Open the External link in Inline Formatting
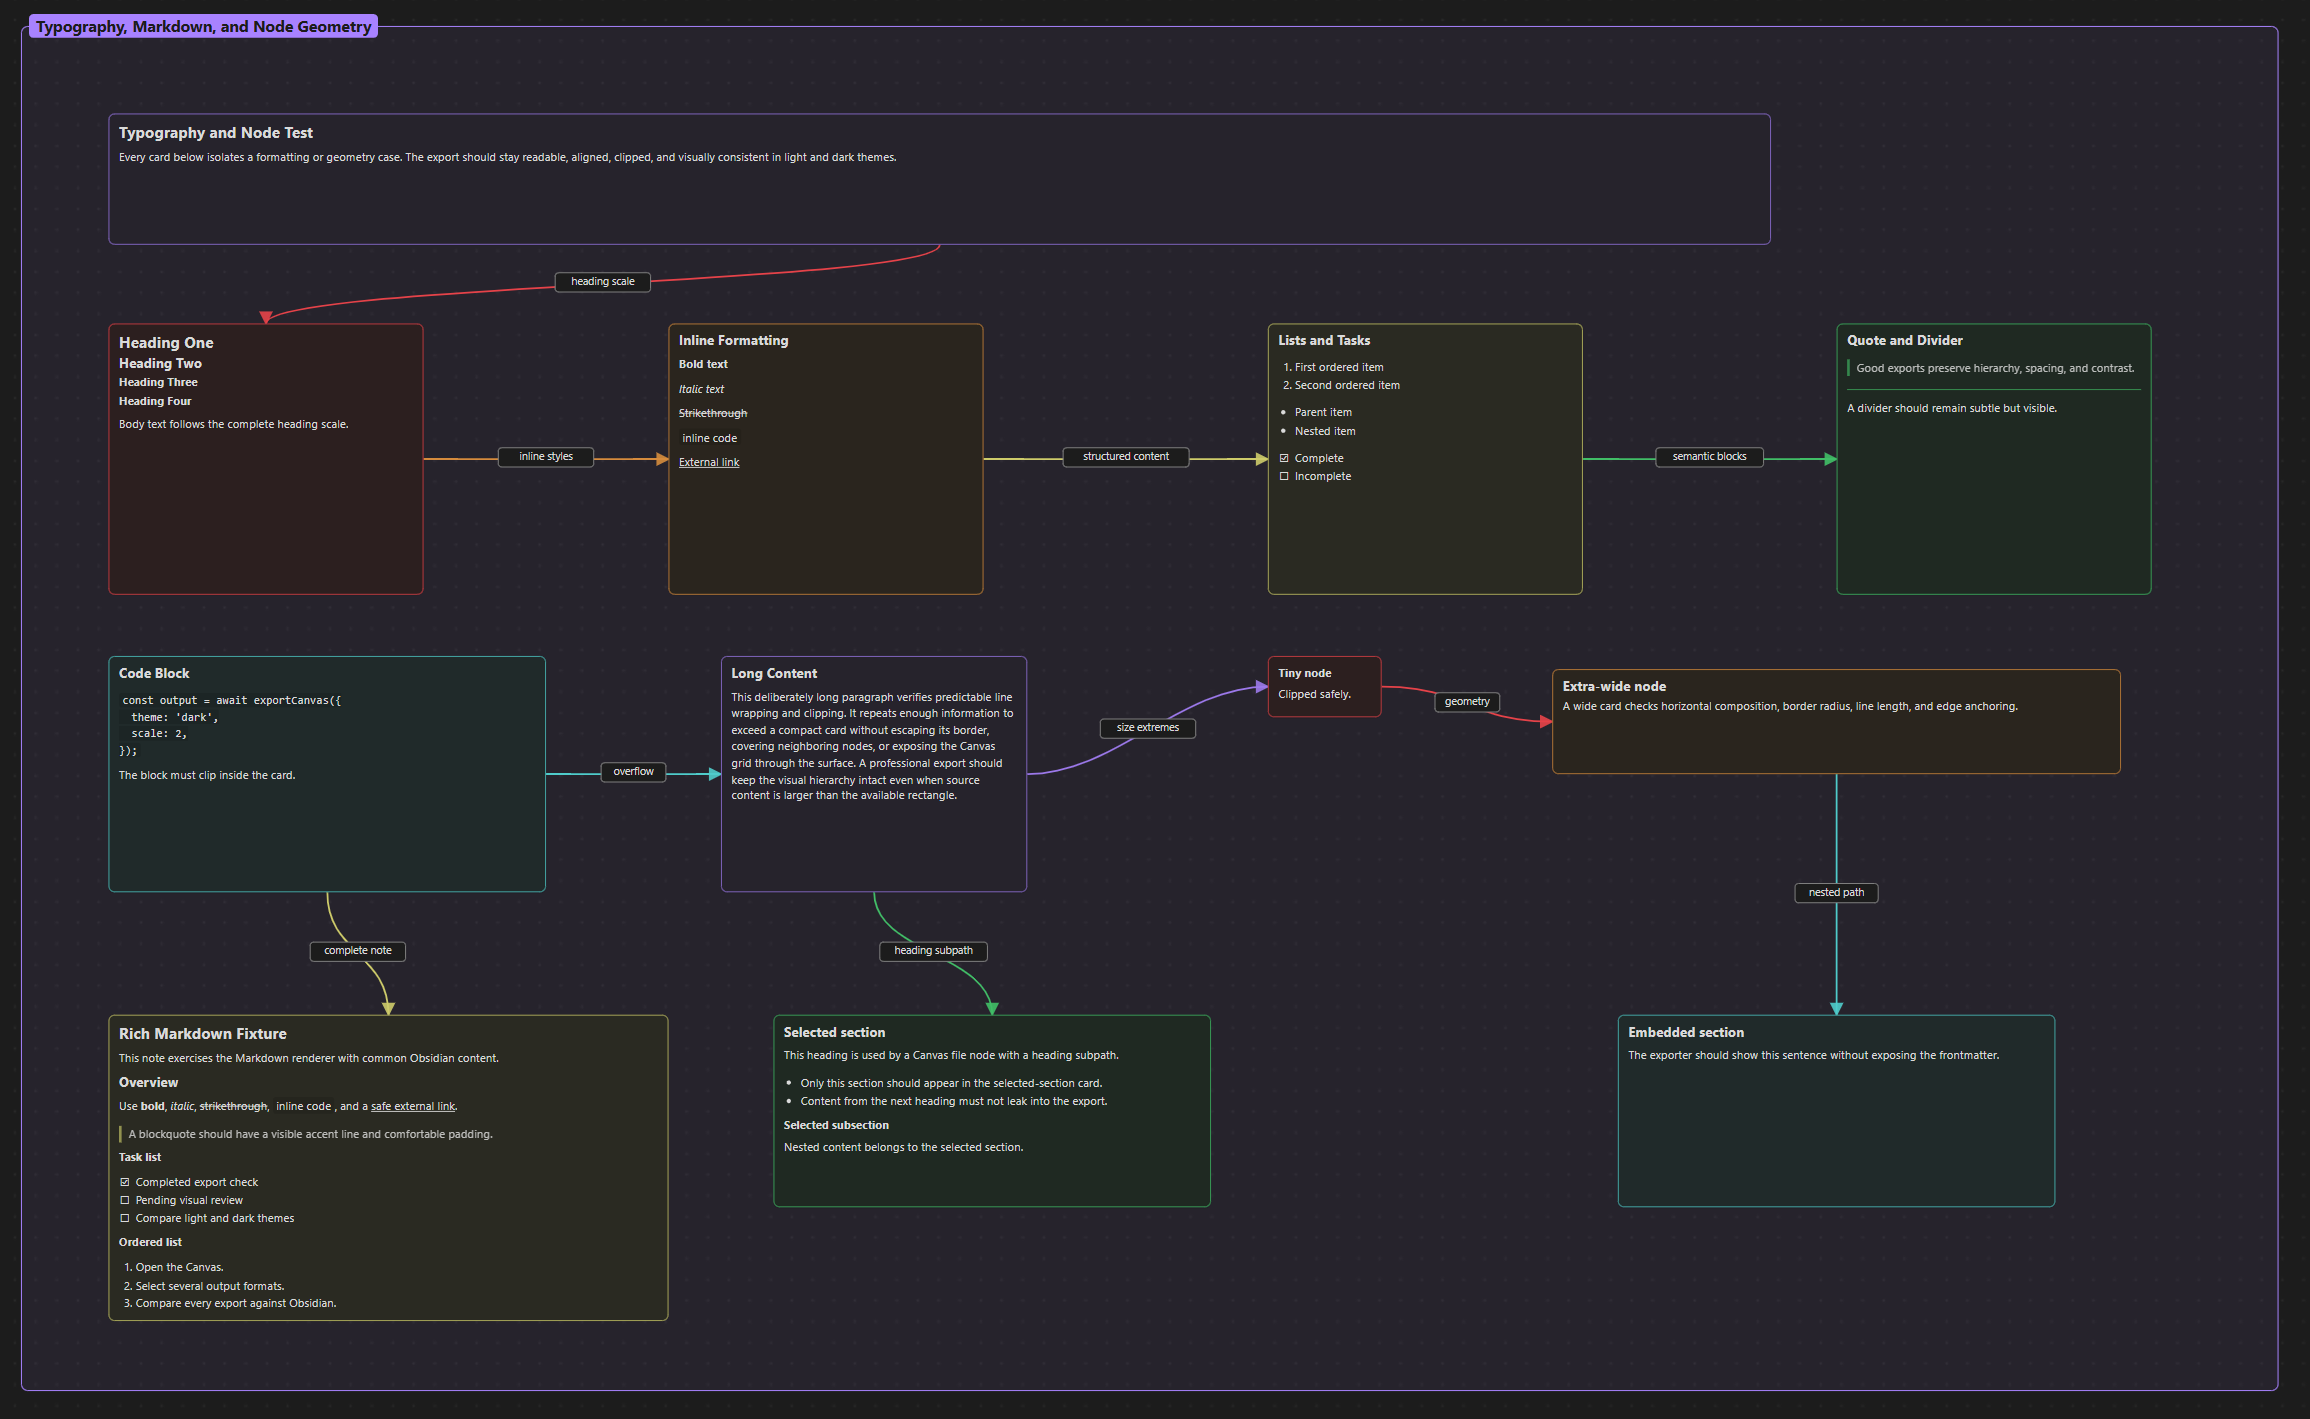 click(x=709, y=462)
